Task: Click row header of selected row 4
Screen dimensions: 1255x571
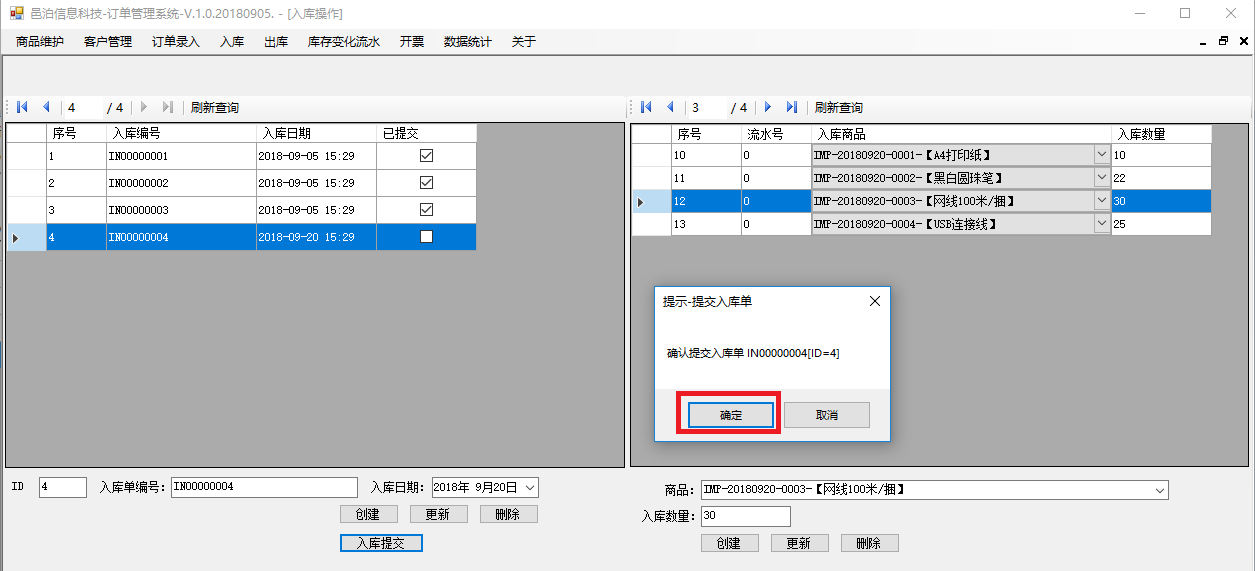Action: tap(26, 237)
